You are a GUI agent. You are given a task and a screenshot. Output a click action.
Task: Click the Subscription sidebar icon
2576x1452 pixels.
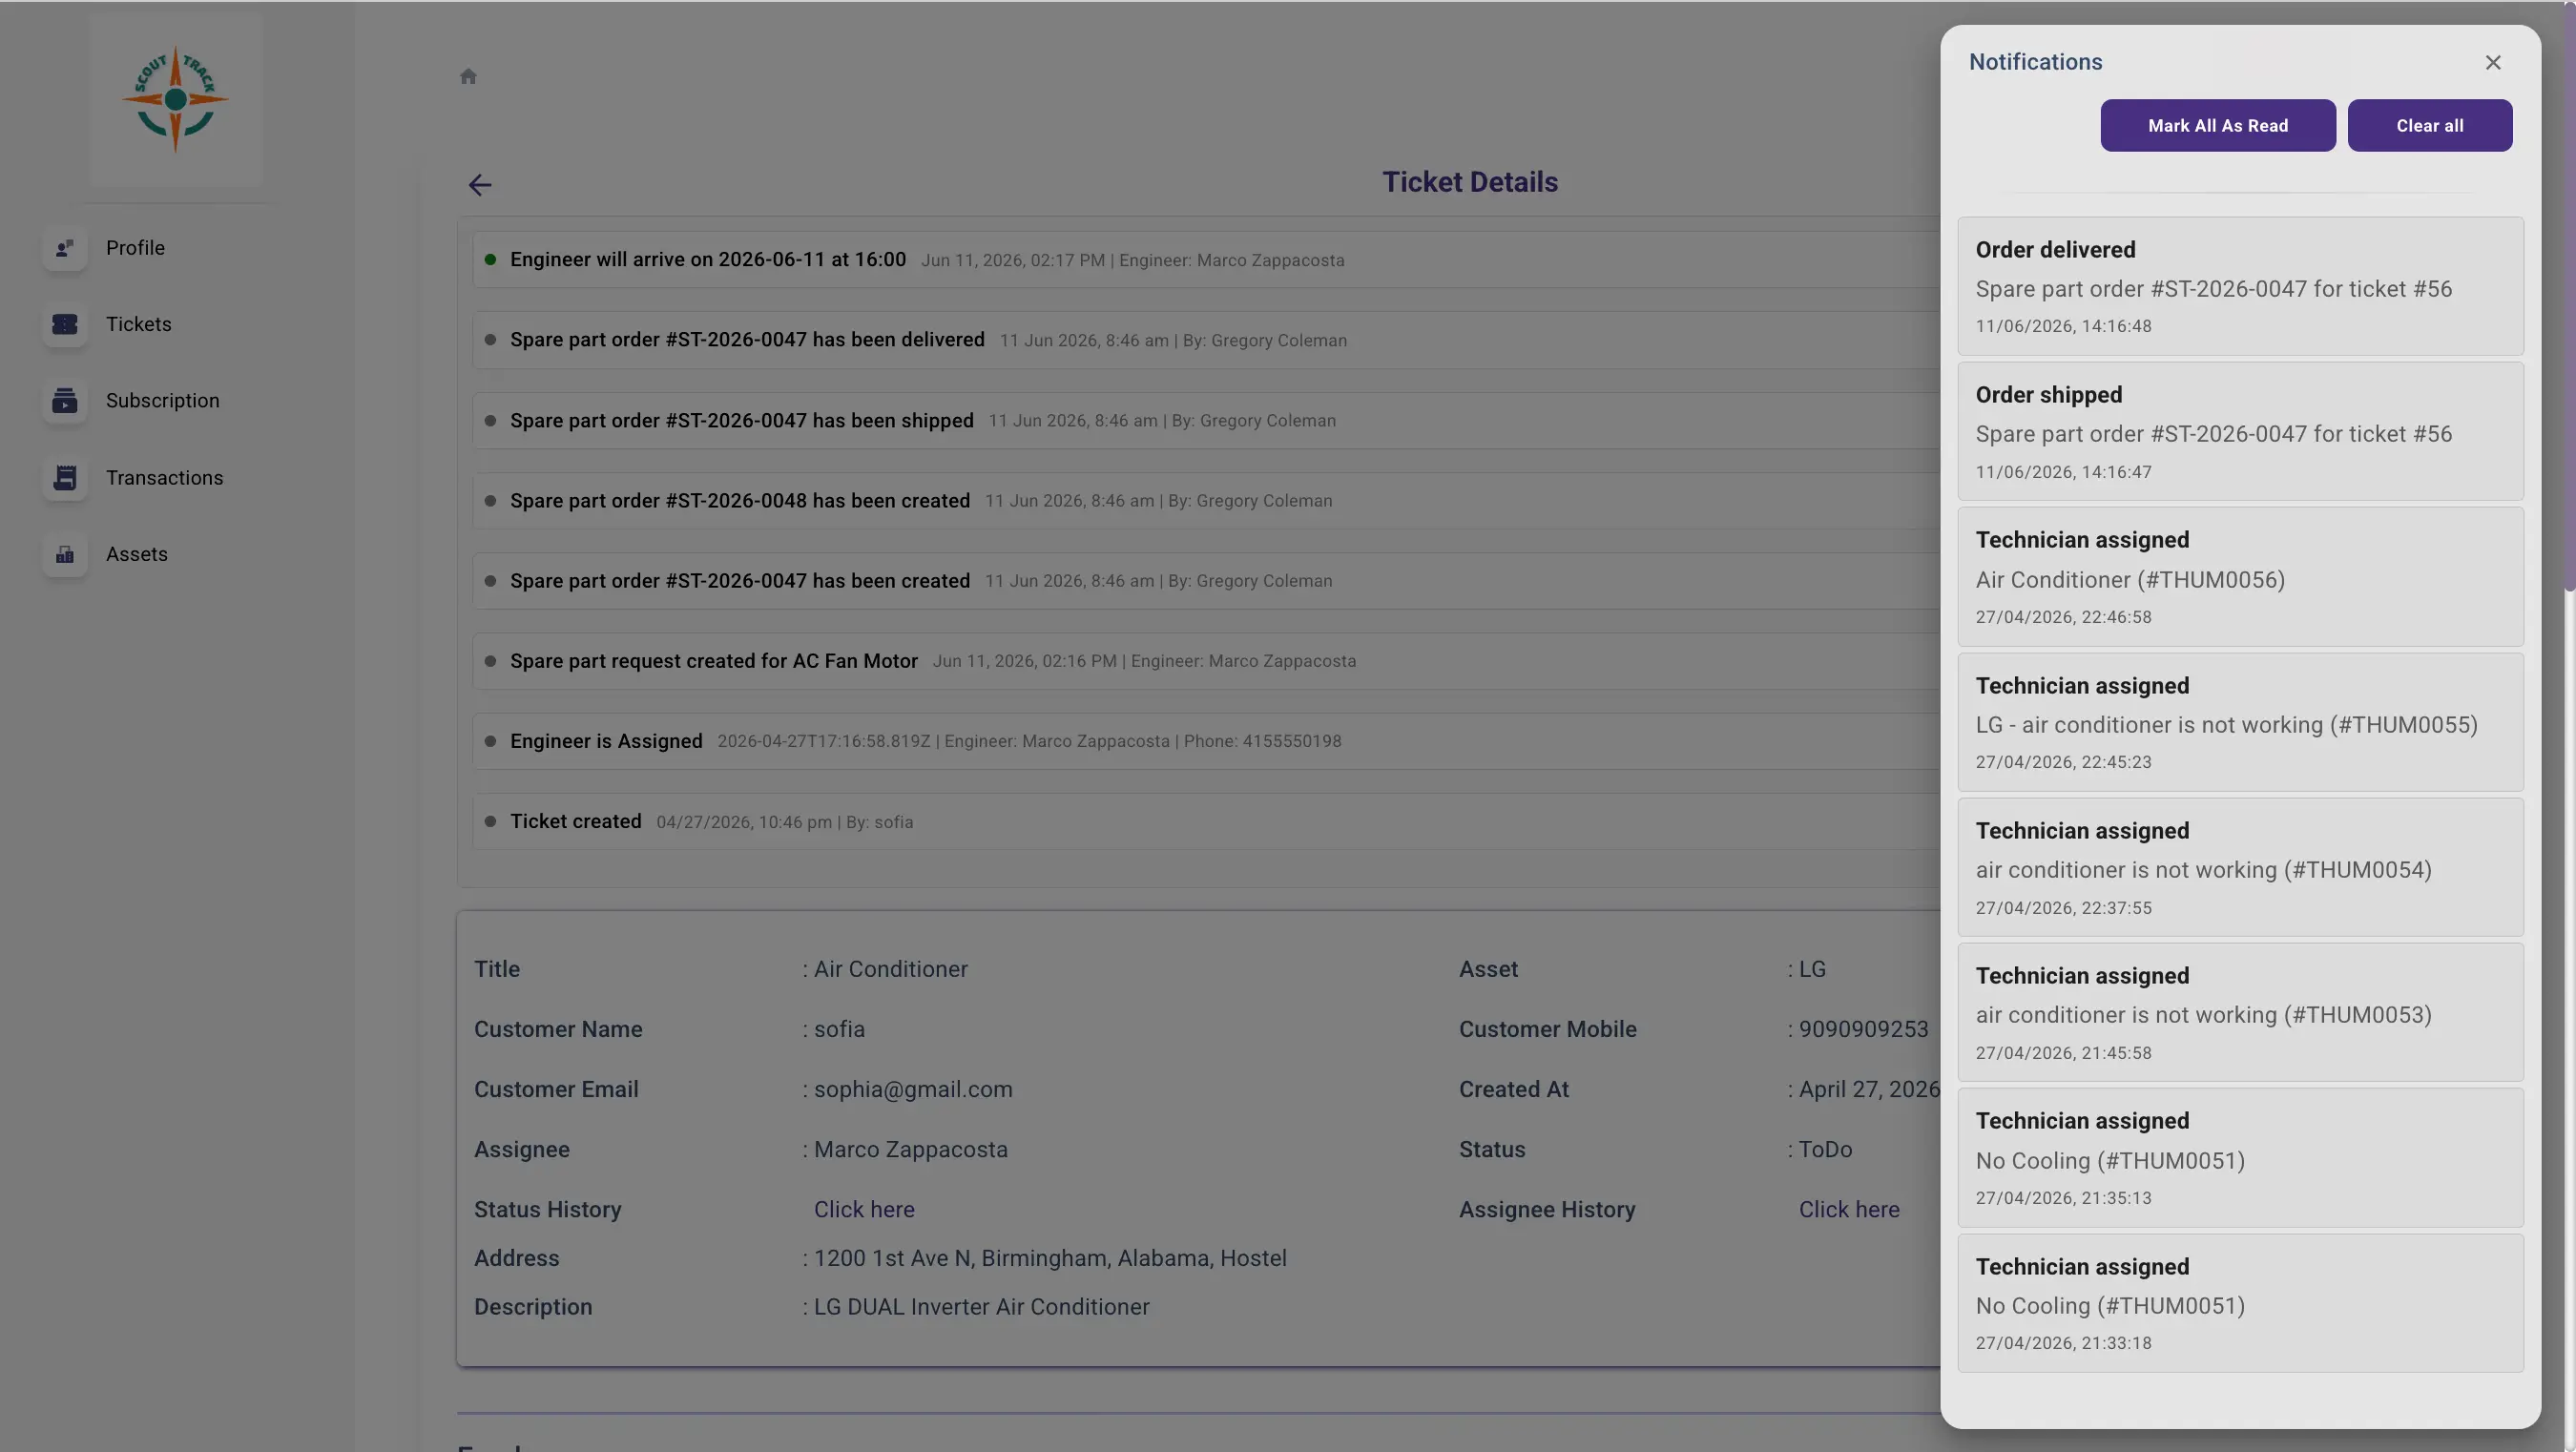pyautogui.click(x=65, y=401)
